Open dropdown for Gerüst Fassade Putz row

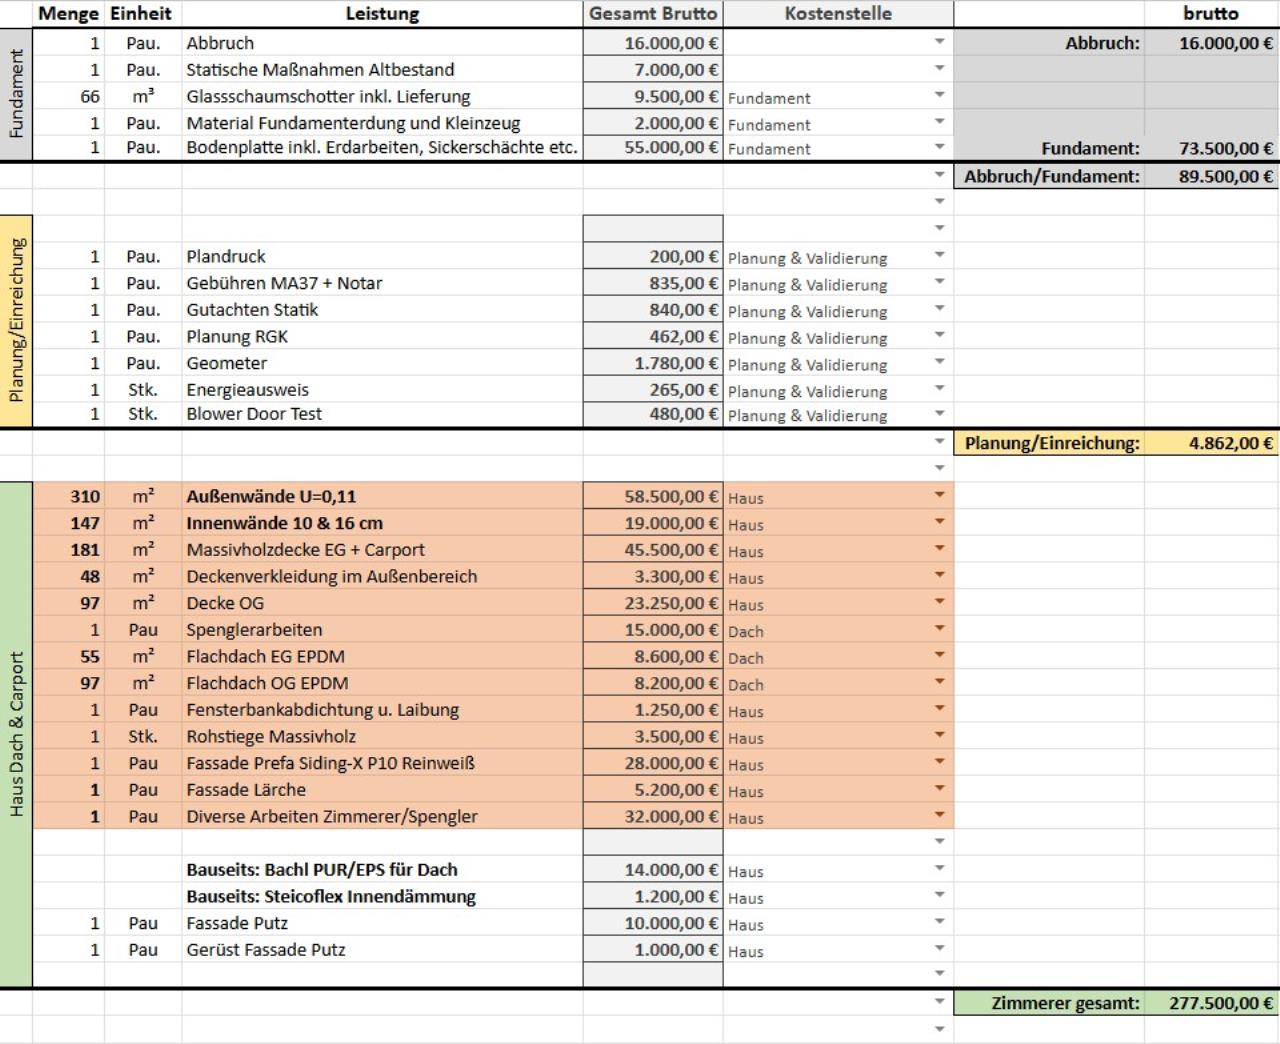(939, 949)
